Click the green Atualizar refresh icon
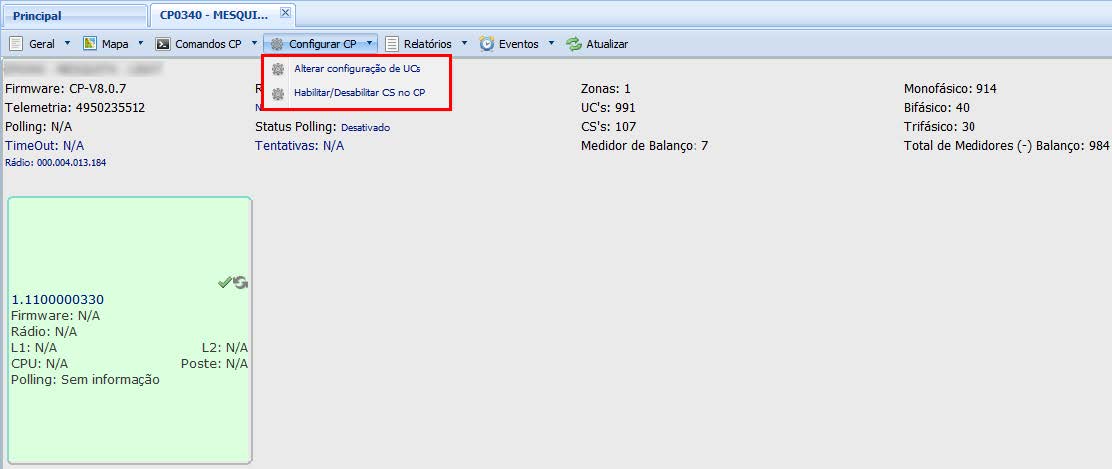1112x469 pixels. (574, 44)
